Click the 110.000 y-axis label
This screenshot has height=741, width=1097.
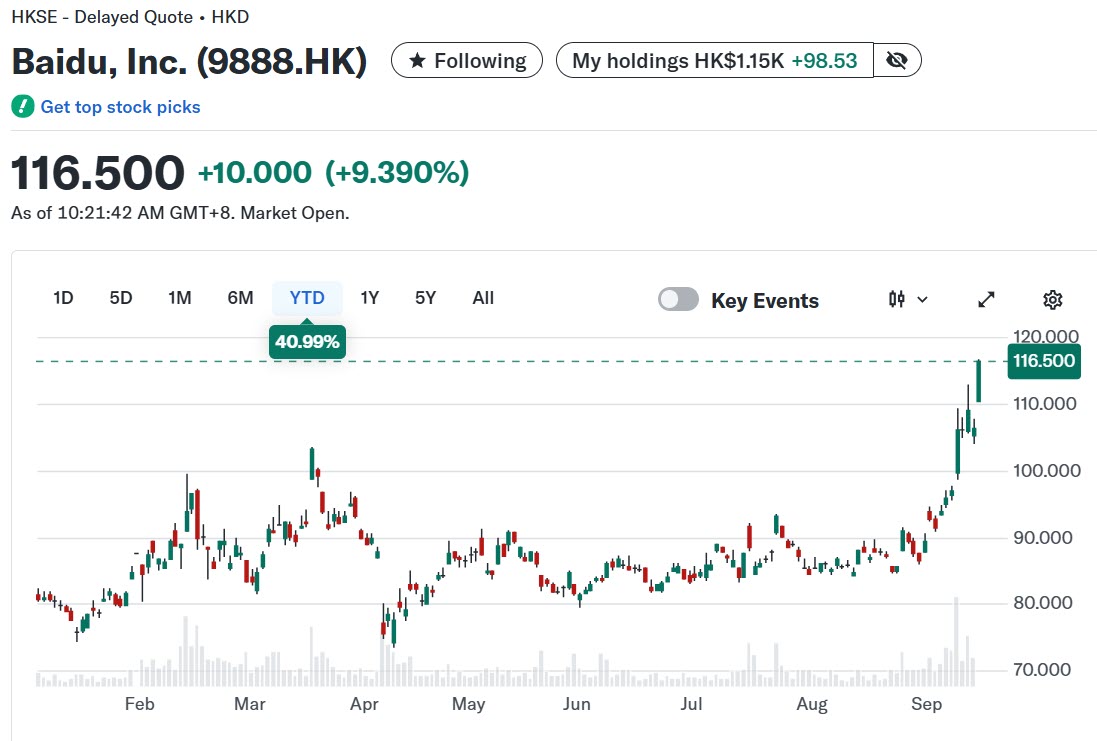[x=1045, y=404]
